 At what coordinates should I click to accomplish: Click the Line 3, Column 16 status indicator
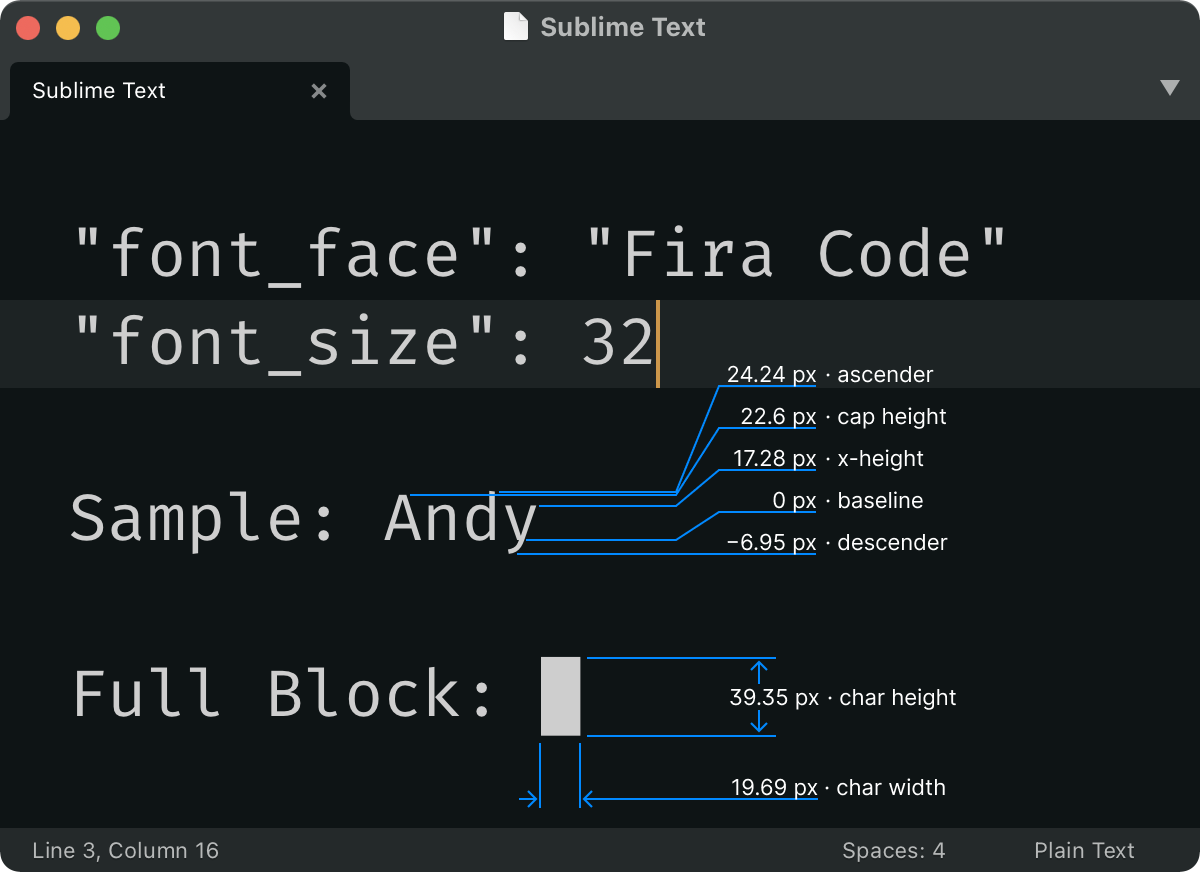124,850
